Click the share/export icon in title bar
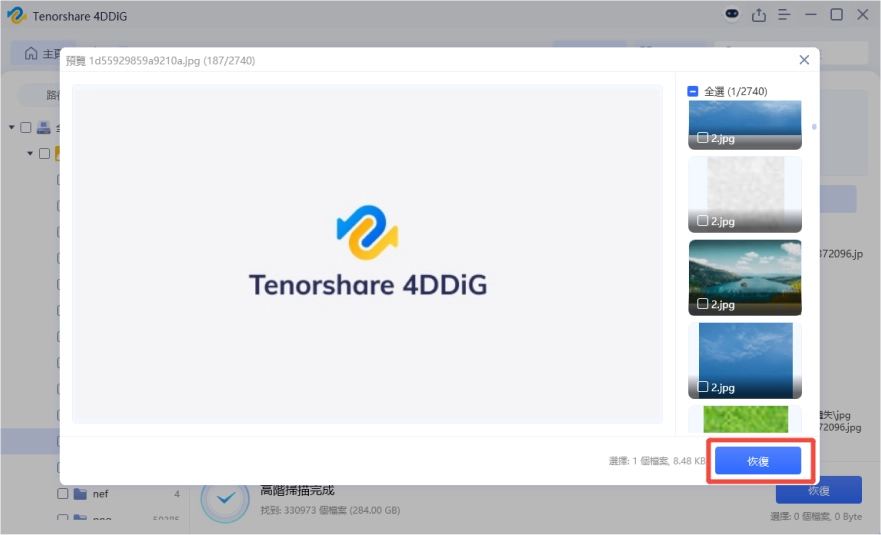 (759, 15)
